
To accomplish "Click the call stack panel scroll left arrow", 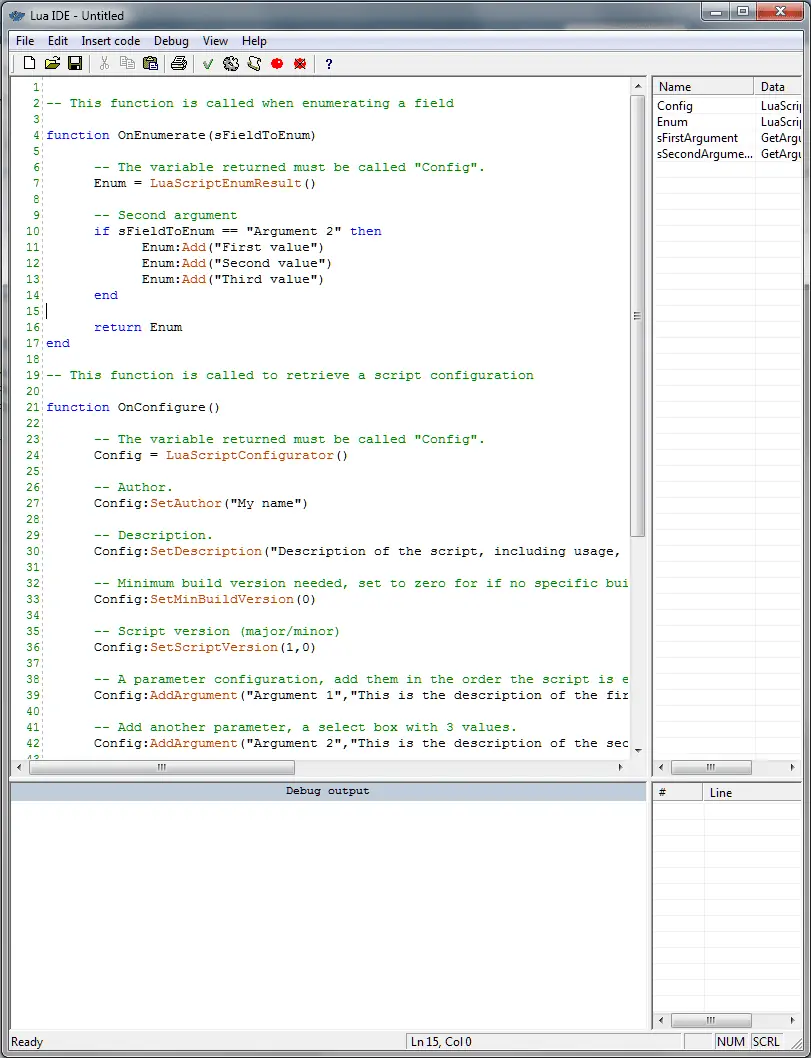I will click(x=661, y=1020).
